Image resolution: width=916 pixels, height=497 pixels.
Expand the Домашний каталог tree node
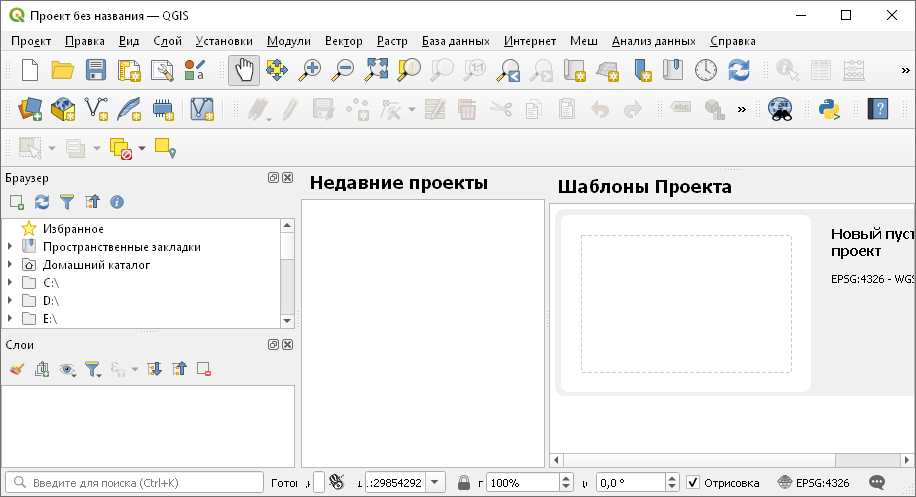[x=10, y=265]
